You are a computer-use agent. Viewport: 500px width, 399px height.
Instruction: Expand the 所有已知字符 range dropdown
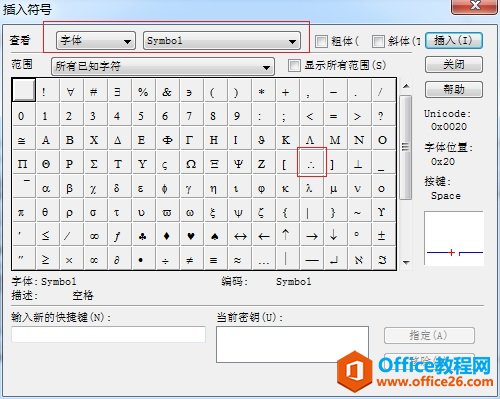coord(163,66)
